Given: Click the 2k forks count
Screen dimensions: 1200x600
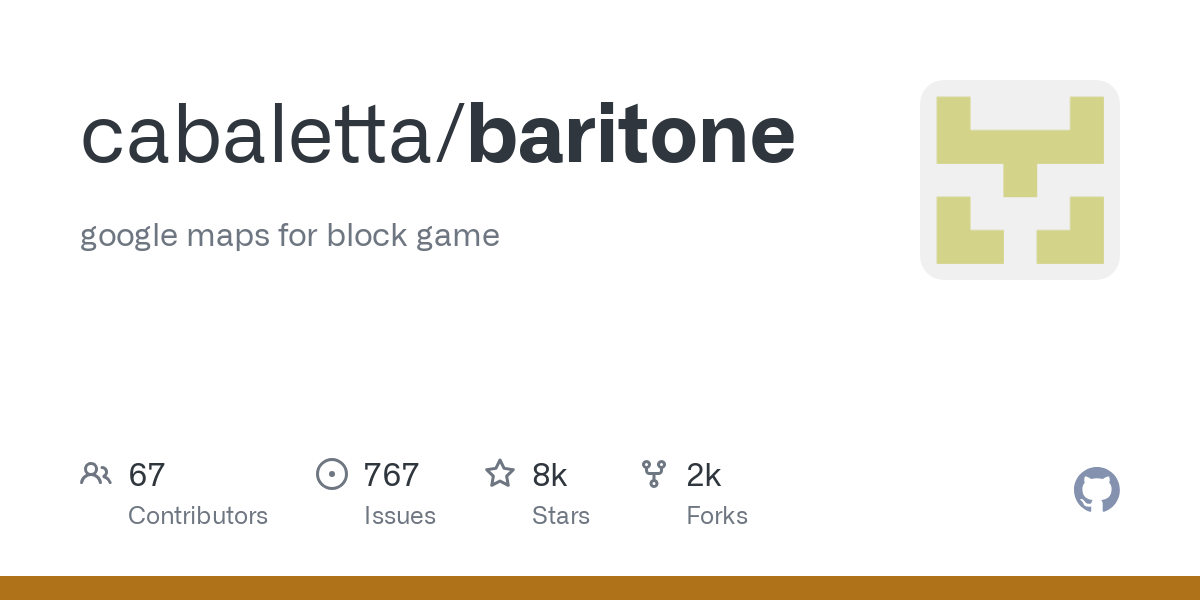Looking at the screenshot, I should point(704,475).
